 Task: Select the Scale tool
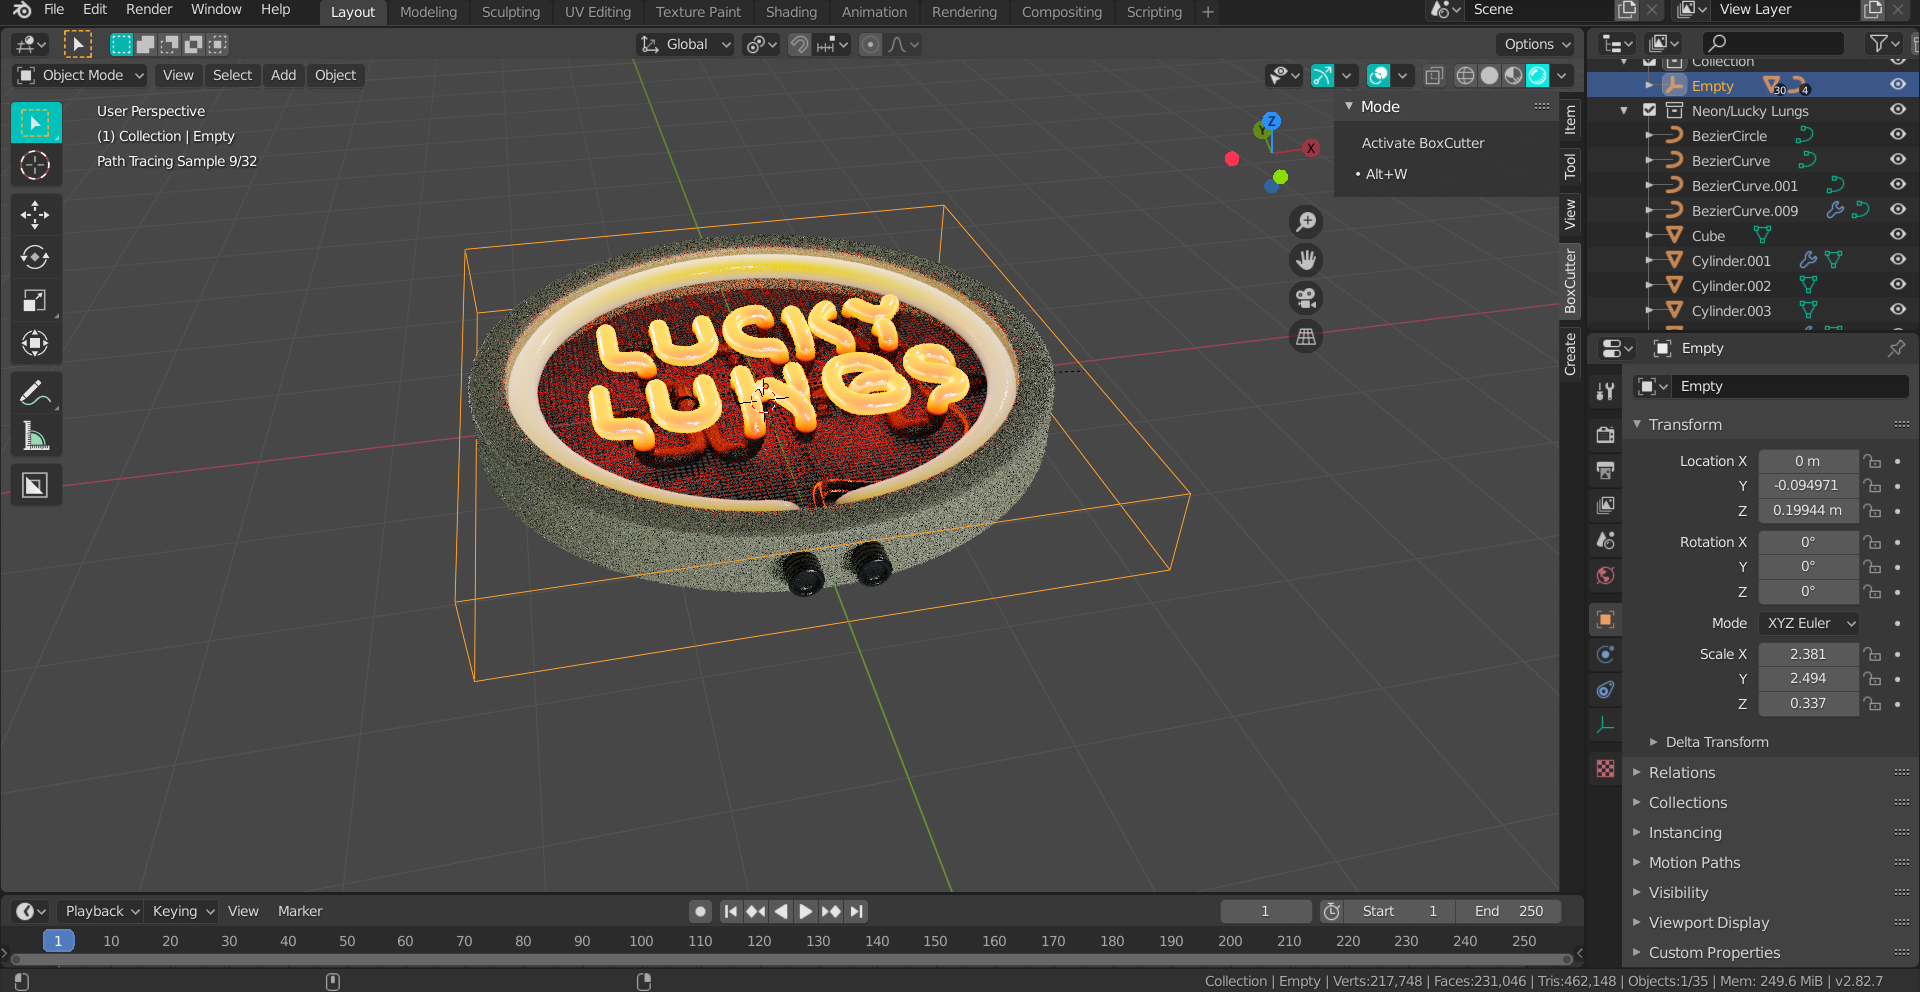click(35, 300)
